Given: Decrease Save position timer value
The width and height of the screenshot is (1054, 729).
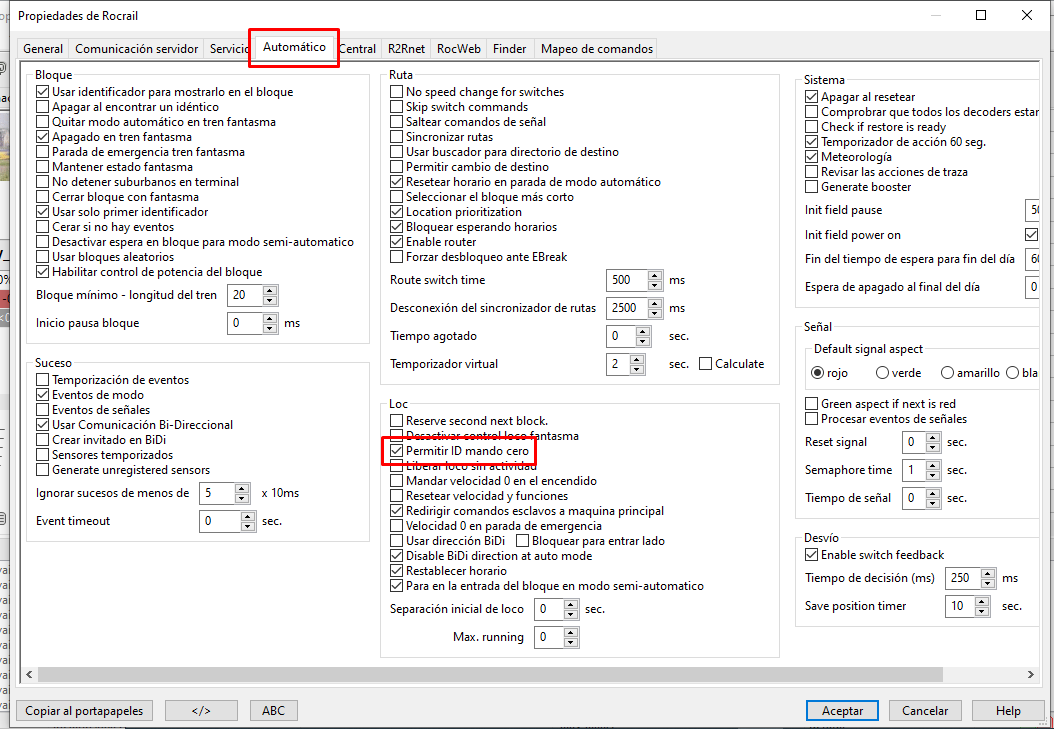Looking at the screenshot, I should [982, 611].
